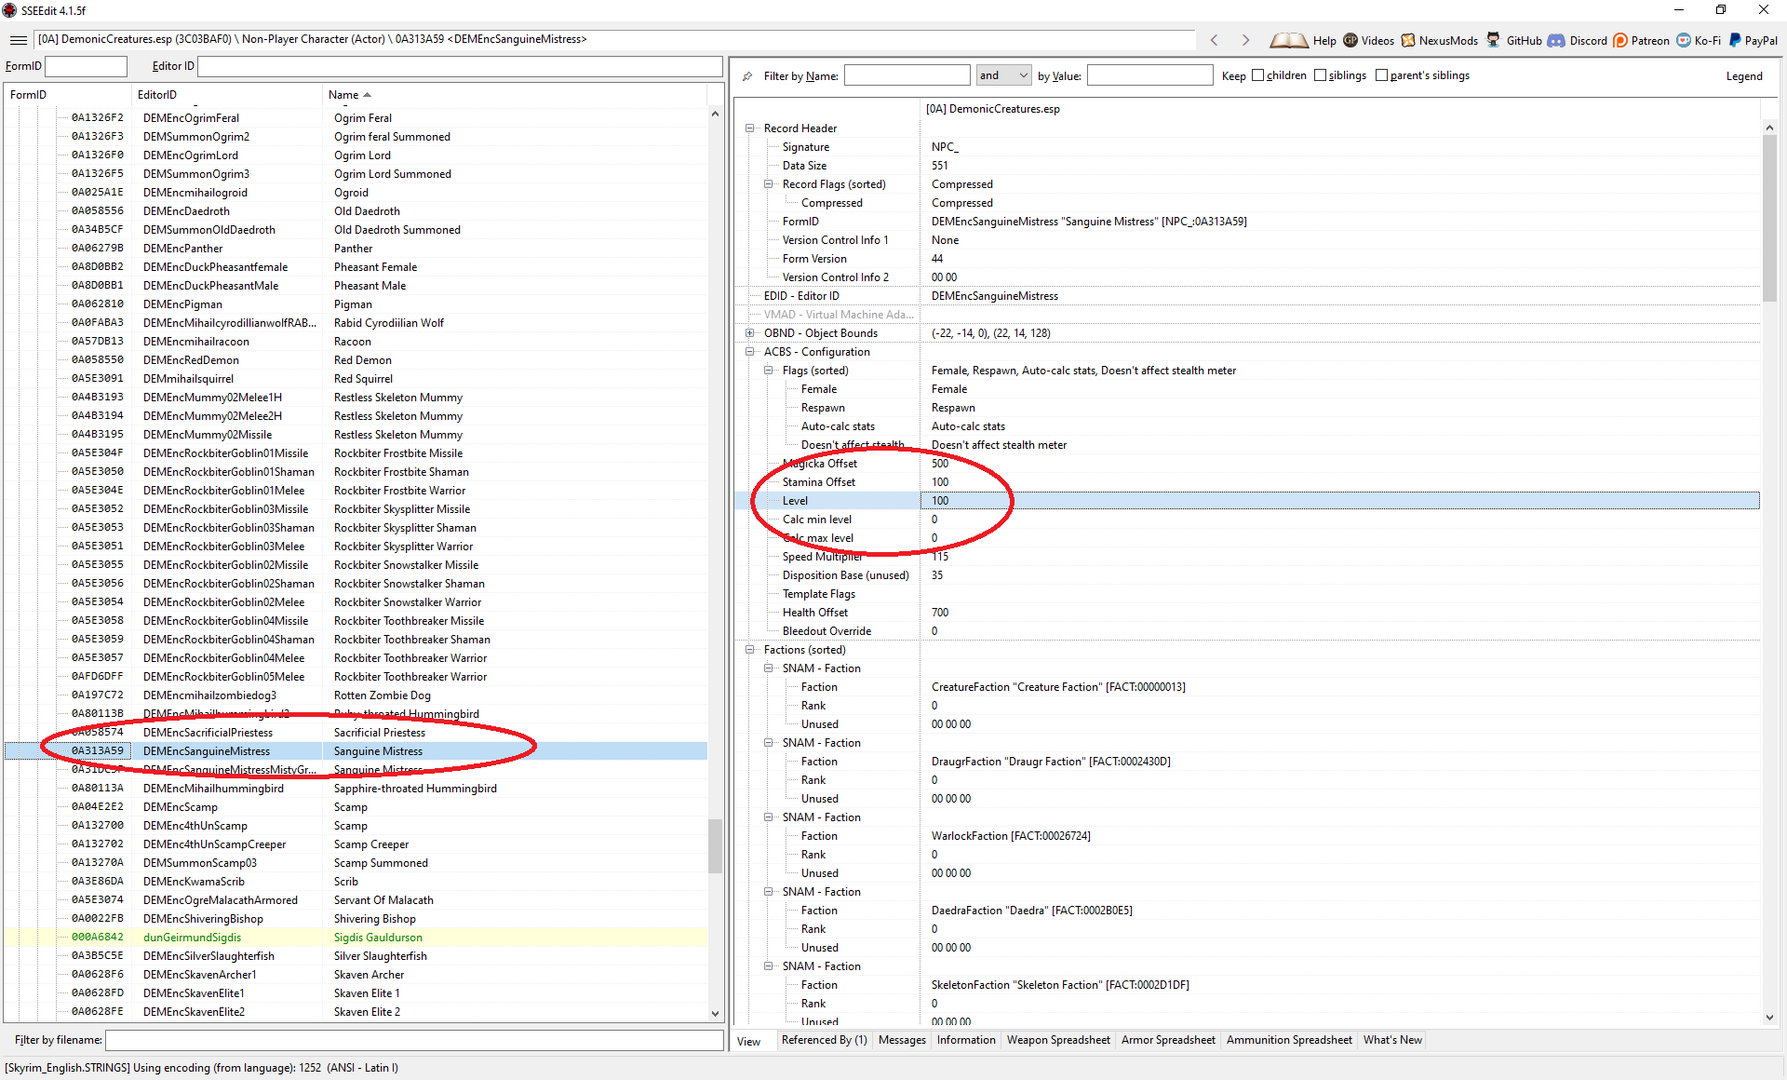Select Health Offset value 700
This screenshot has width=1787, height=1080.
(x=940, y=612)
